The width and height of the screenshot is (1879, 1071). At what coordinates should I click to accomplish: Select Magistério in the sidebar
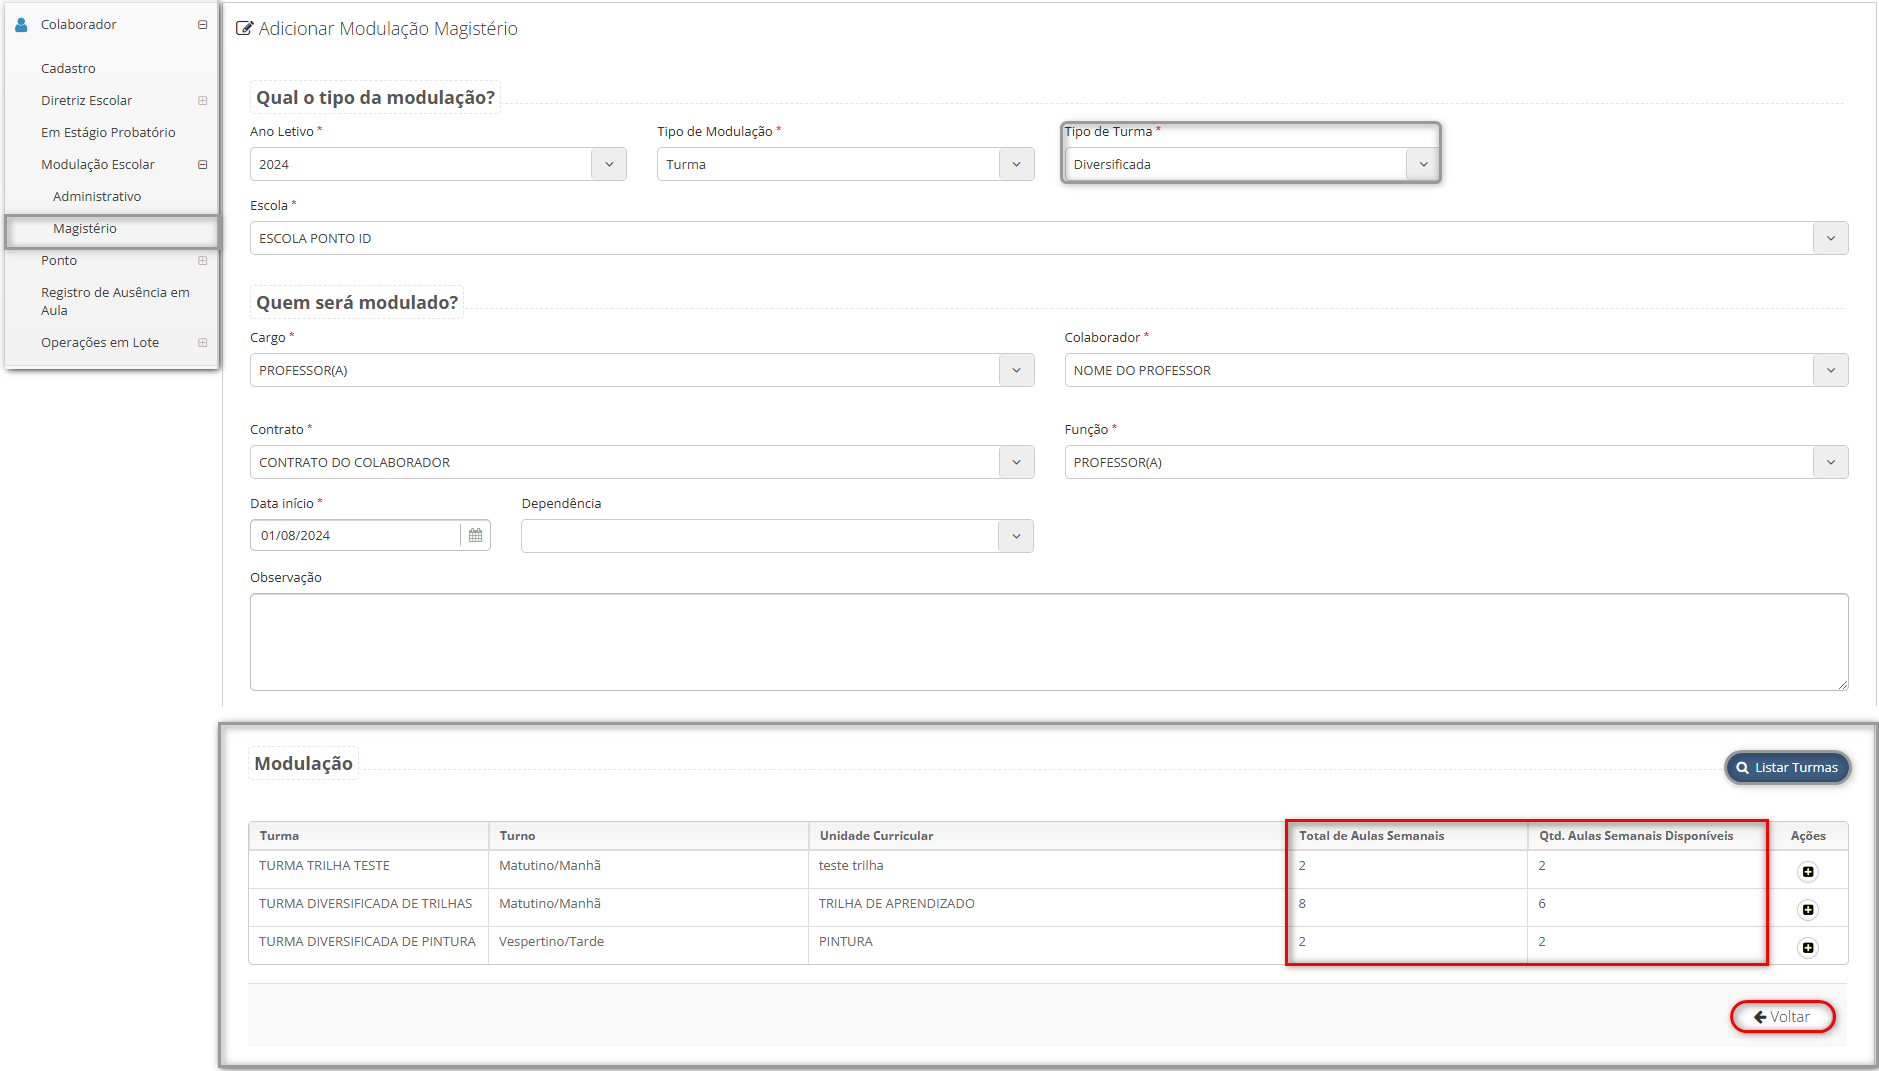coord(85,229)
